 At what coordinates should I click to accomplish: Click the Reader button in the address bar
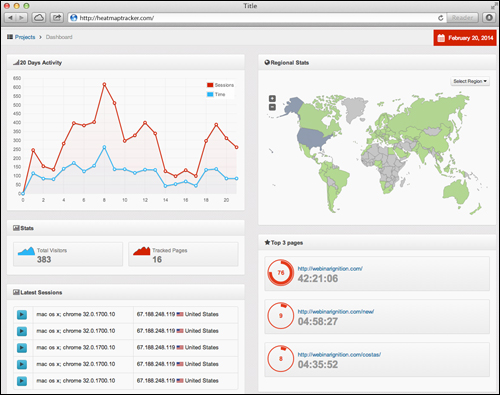[x=462, y=18]
